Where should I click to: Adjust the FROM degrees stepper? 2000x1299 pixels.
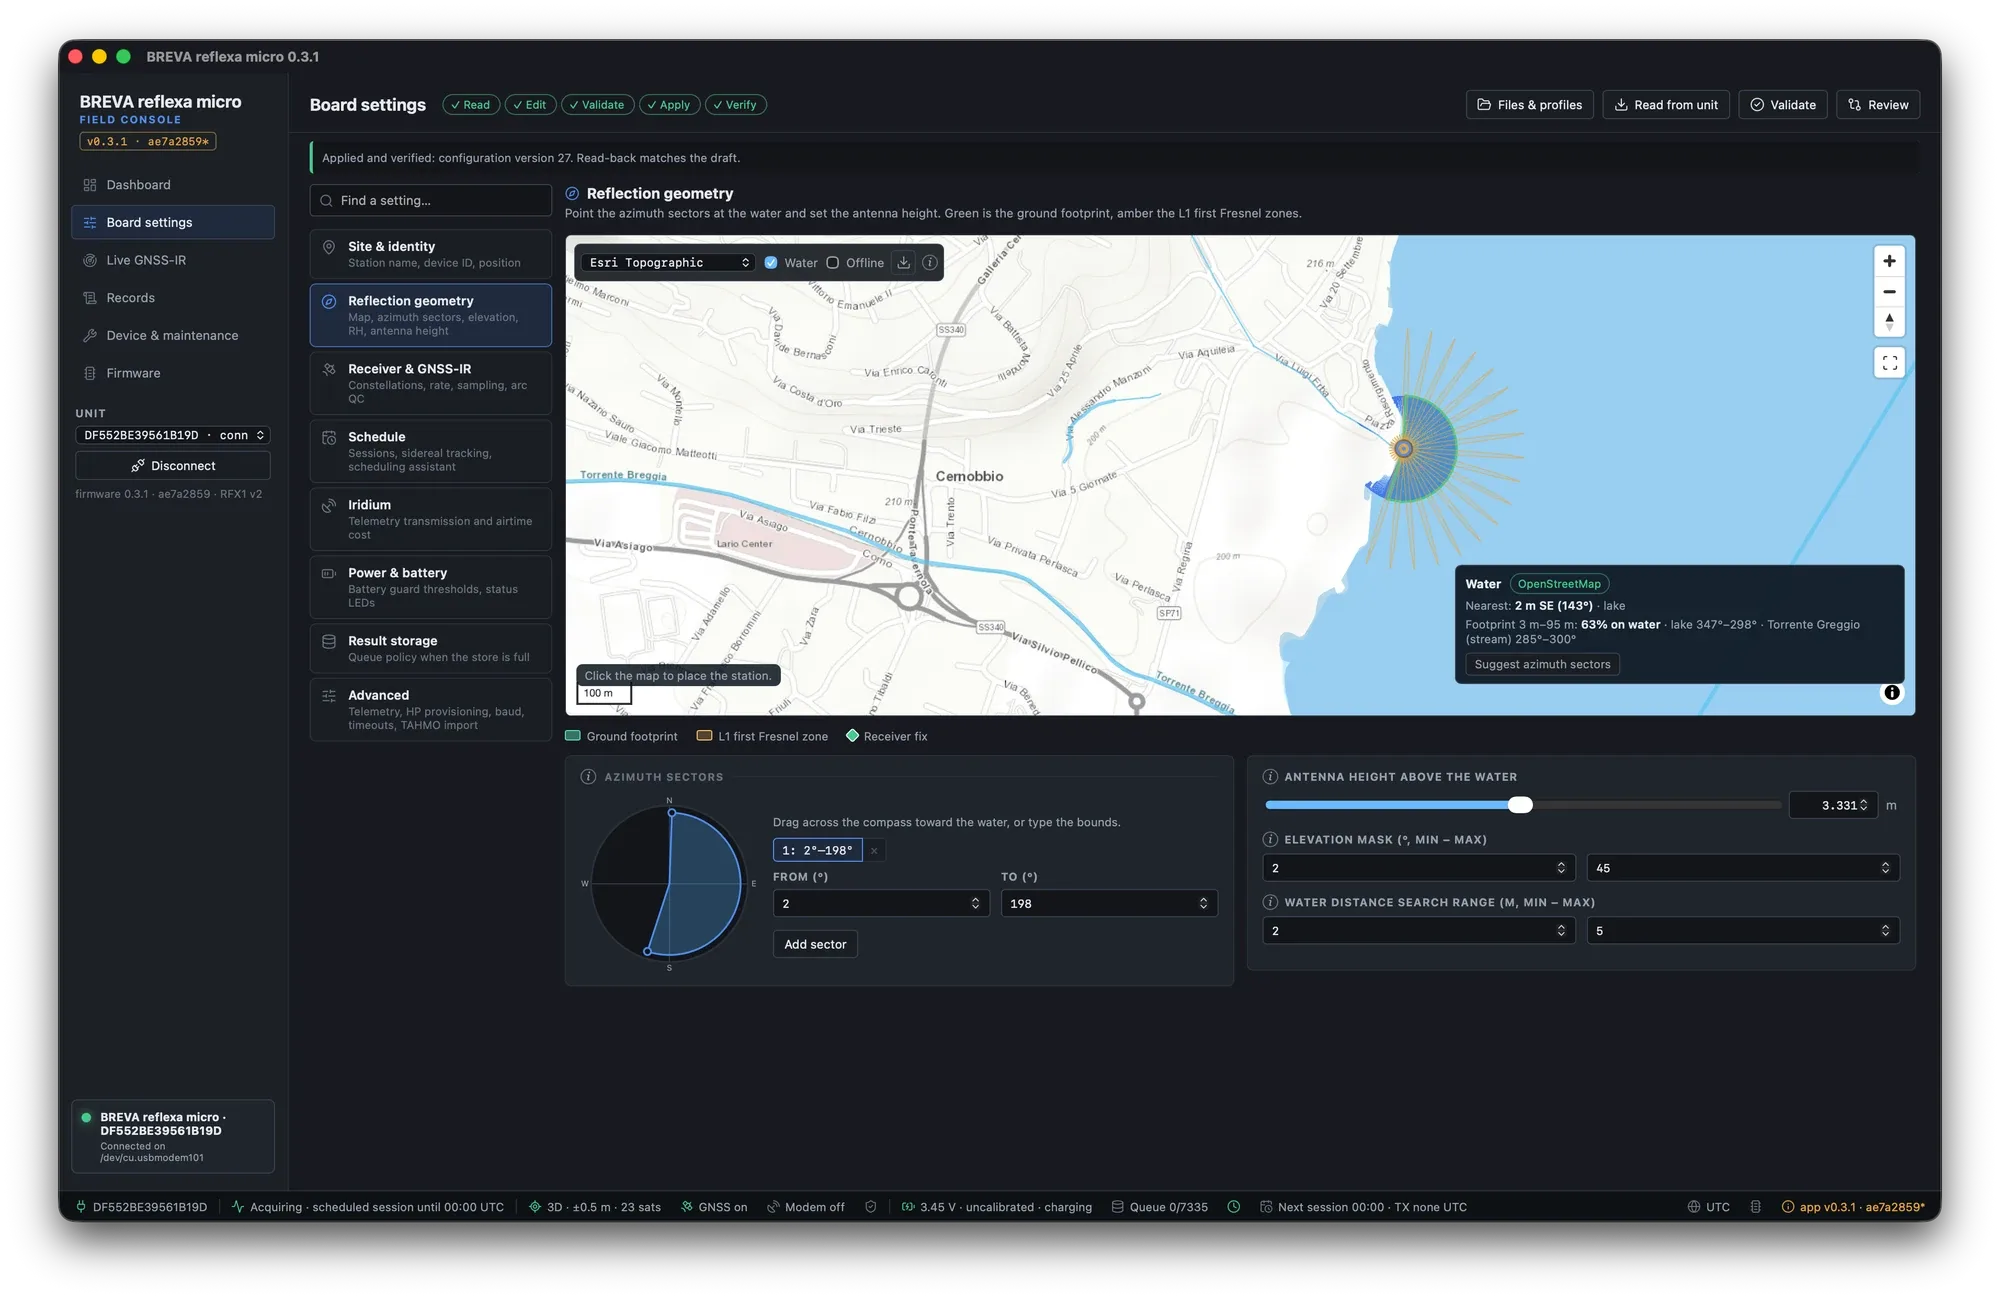[x=975, y=904]
